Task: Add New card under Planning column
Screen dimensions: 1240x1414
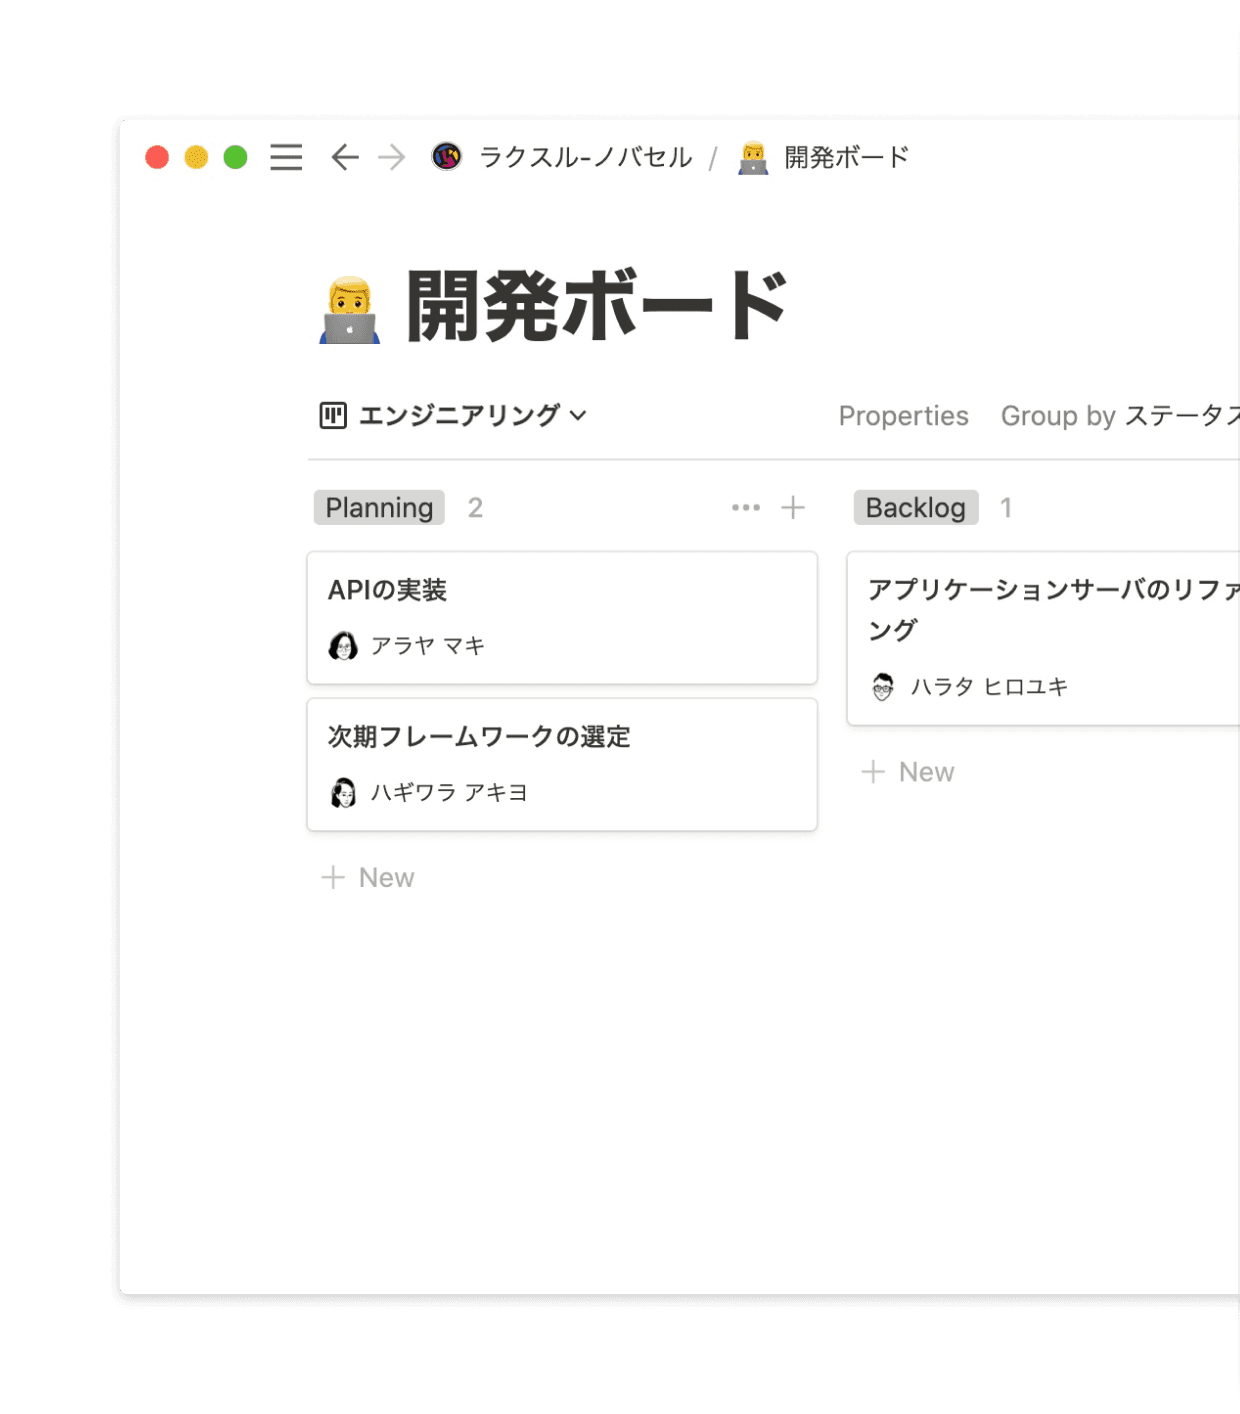Action: 368,877
